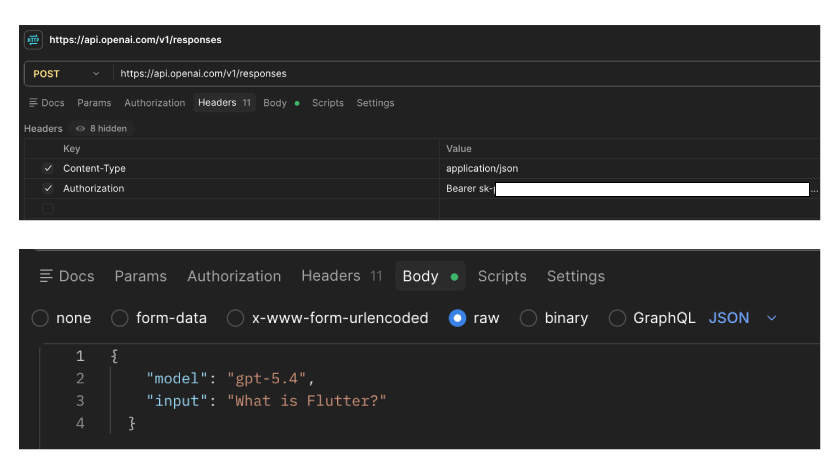838x470 pixels.
Task: Uncheck the Authorization header checkbox
Action: [48, 188]
